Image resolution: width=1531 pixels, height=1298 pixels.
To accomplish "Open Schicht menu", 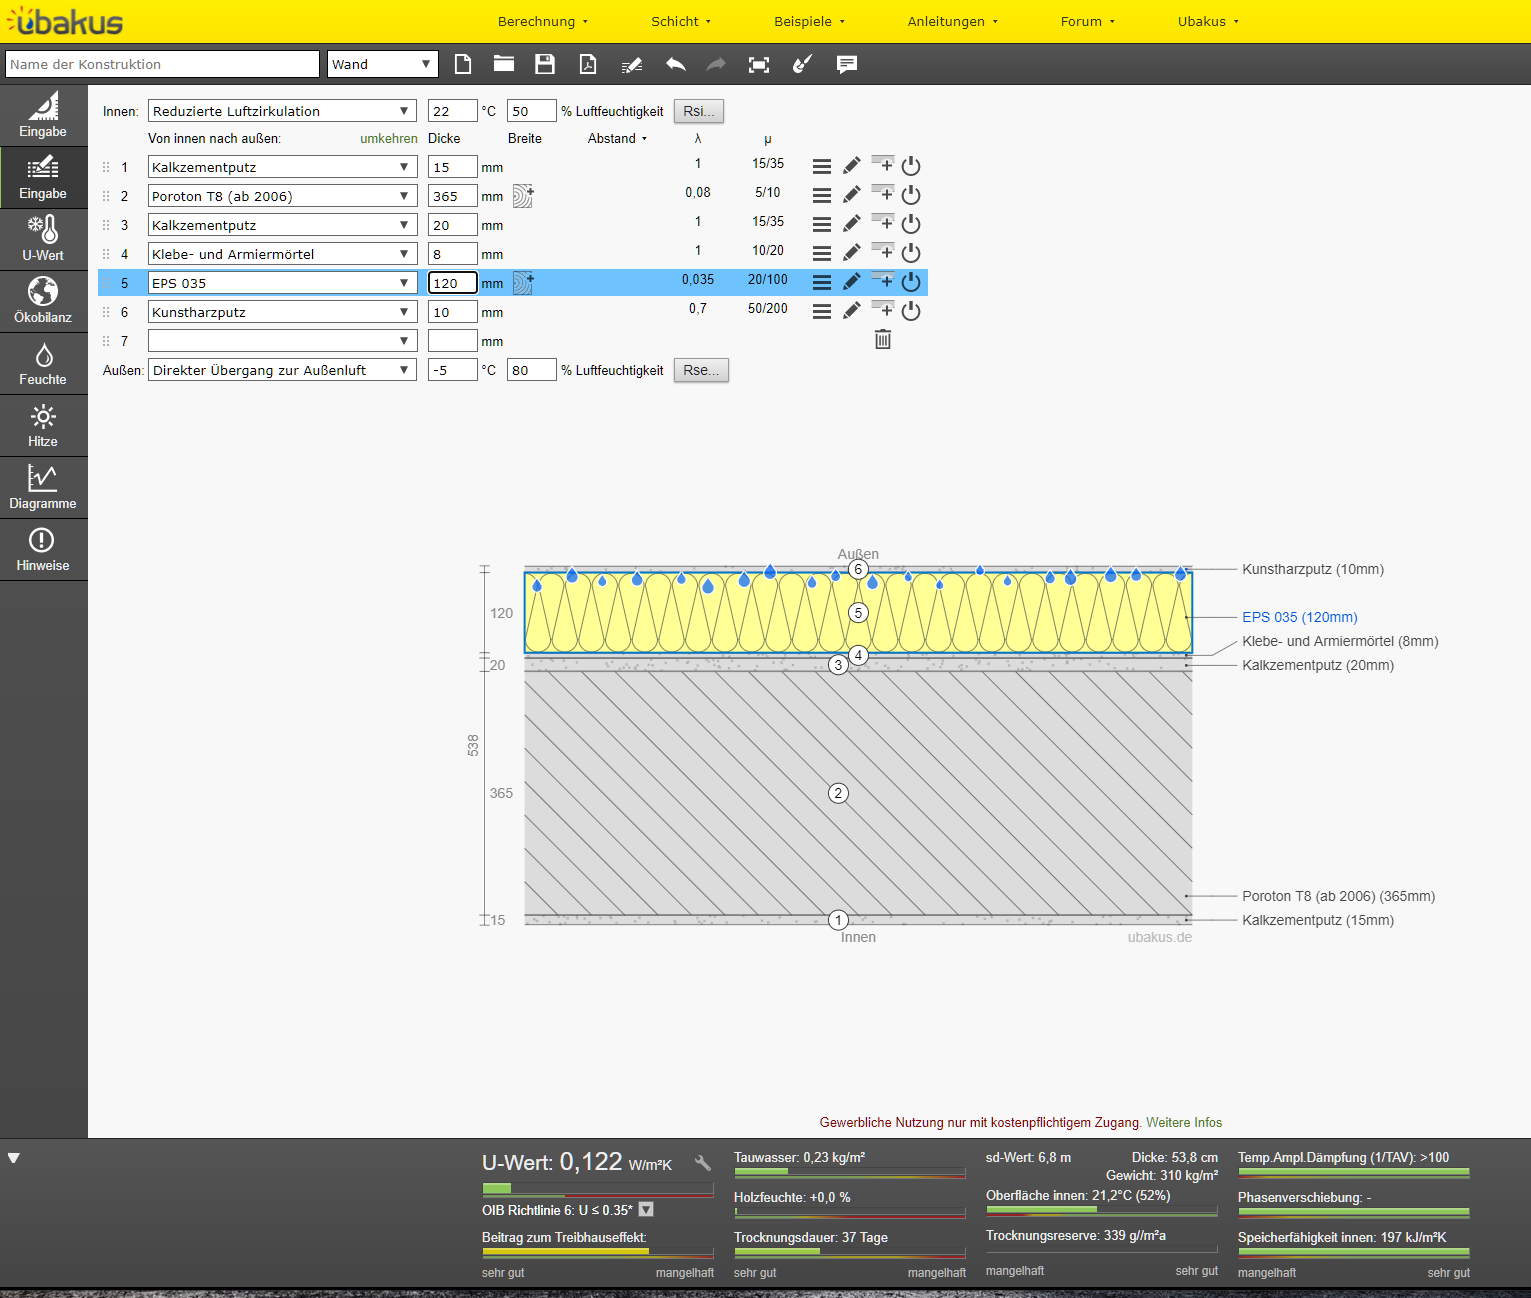I will [681, 21].
